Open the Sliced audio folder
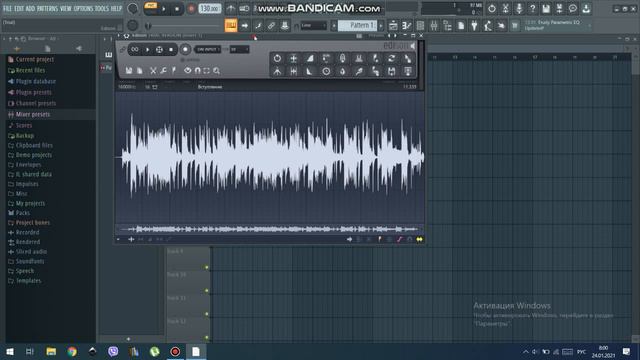 [x=31, y=251]
